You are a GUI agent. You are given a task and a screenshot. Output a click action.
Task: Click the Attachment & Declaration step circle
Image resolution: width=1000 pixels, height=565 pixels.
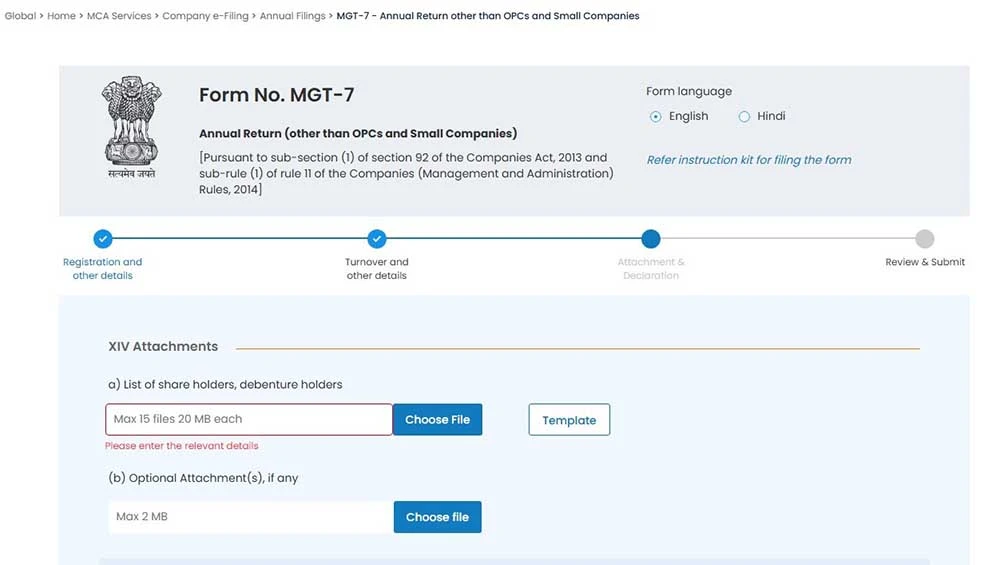click(x=651, y=238)
